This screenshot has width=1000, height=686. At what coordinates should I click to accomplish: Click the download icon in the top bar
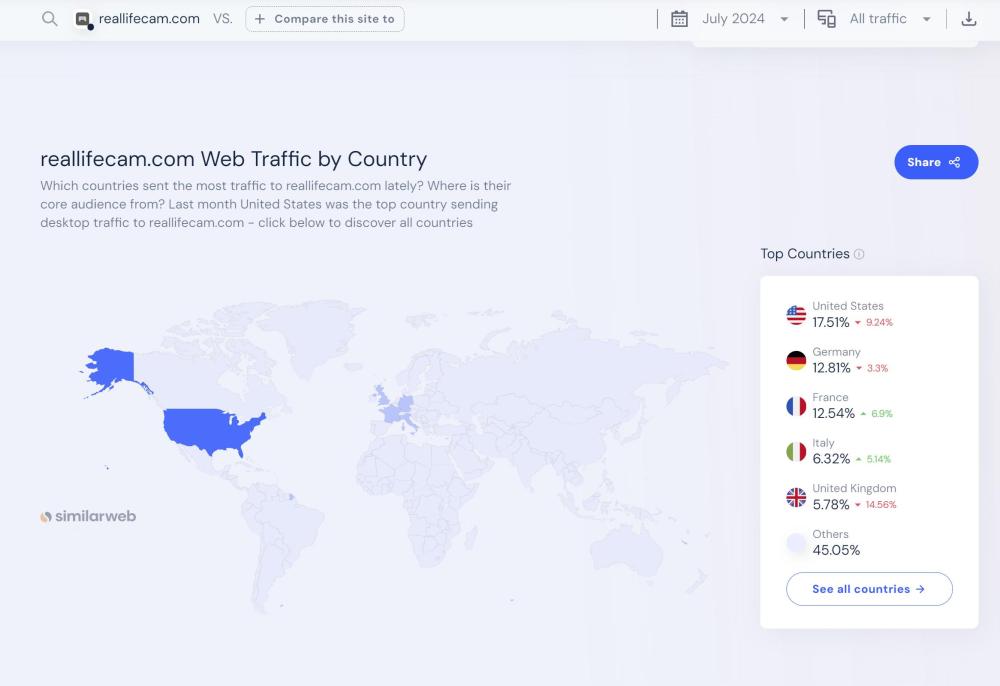pyautogui.click(x=968, y=19)
